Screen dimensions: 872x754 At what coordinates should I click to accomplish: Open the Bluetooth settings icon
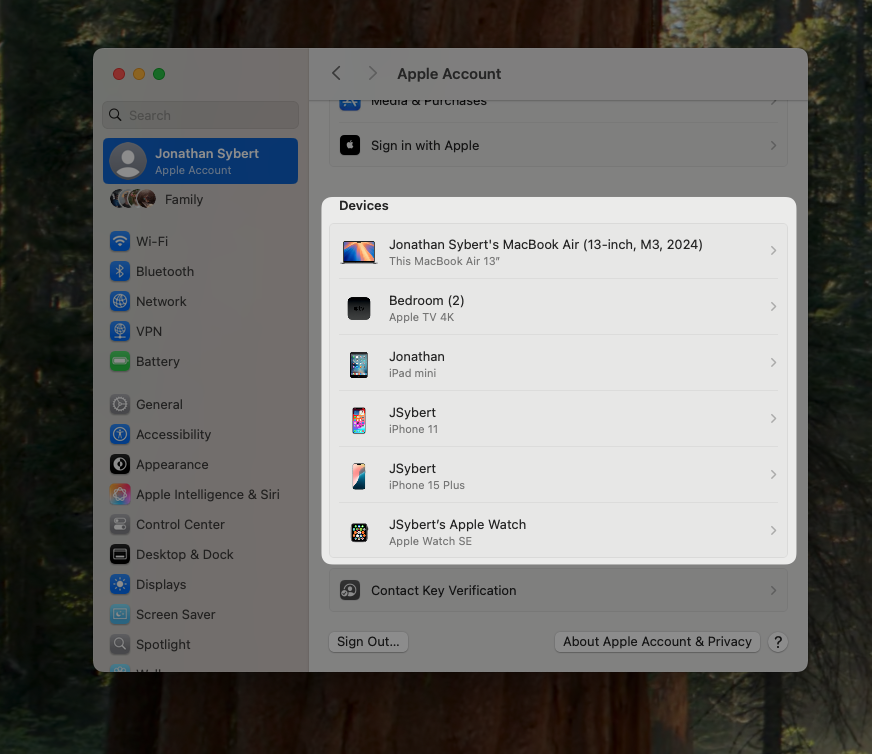[x=120, y=271]
